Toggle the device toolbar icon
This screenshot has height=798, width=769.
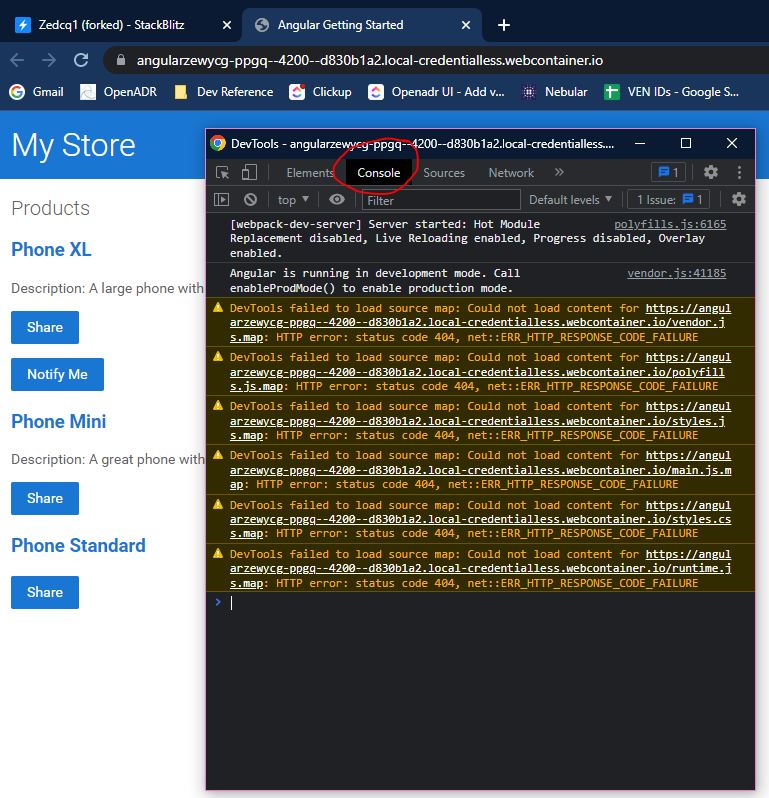pyautogui.click(x=249, y=173)
